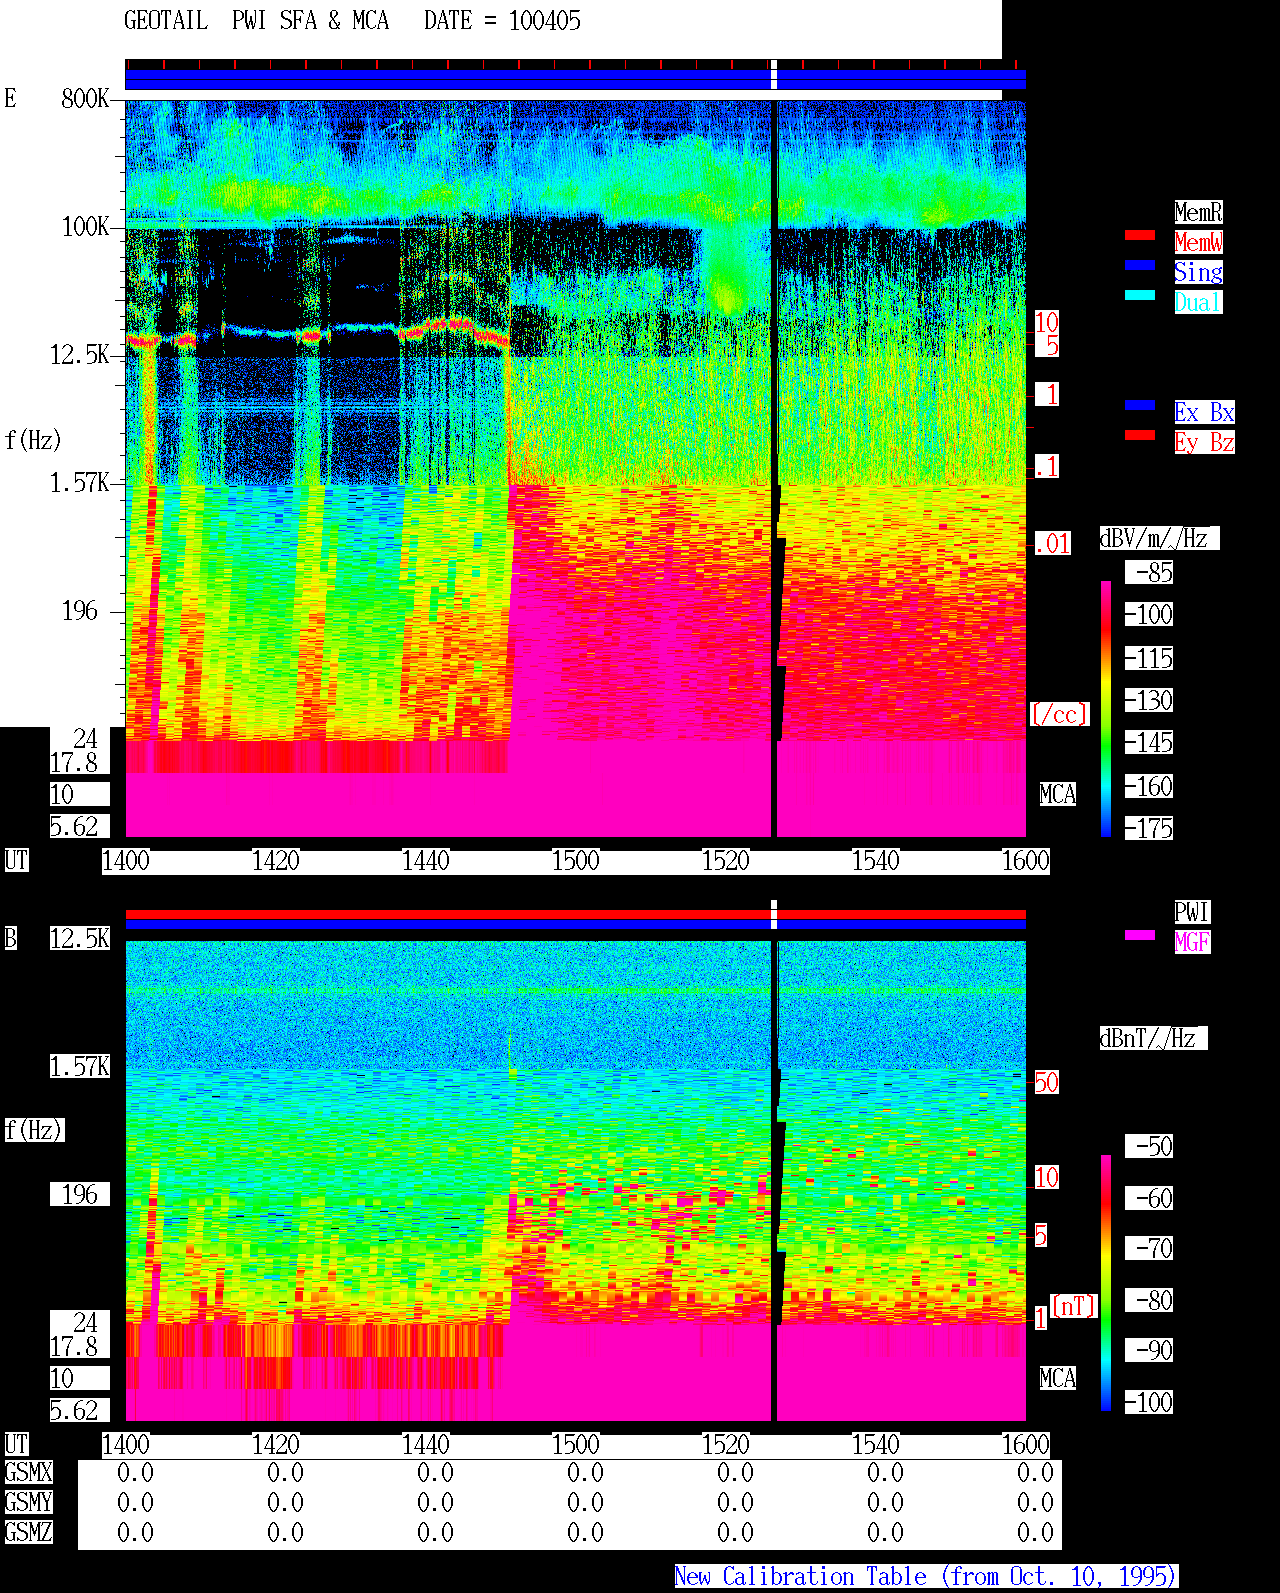Click the magenta MGF legend label
Screen dimensions: 1280x1593
1192,942
